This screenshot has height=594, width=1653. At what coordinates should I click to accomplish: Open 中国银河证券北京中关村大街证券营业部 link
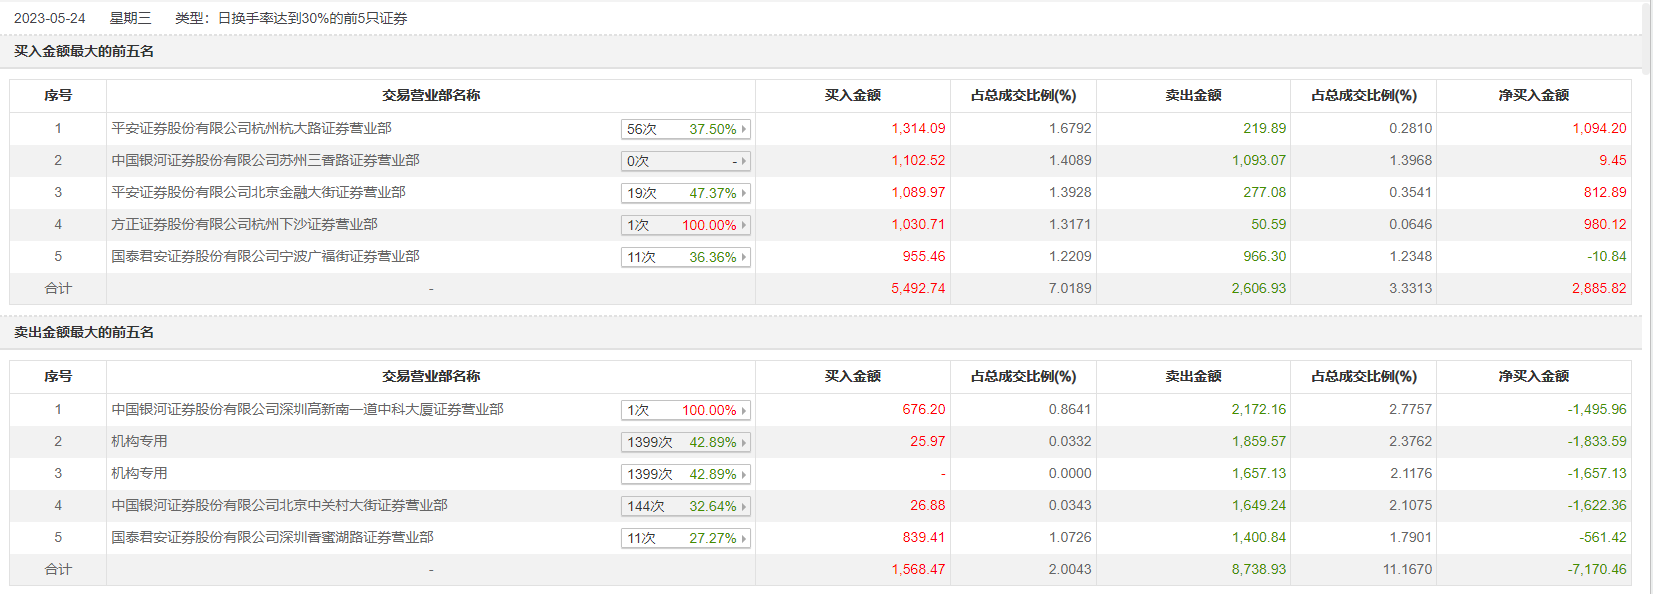(279, 505)
